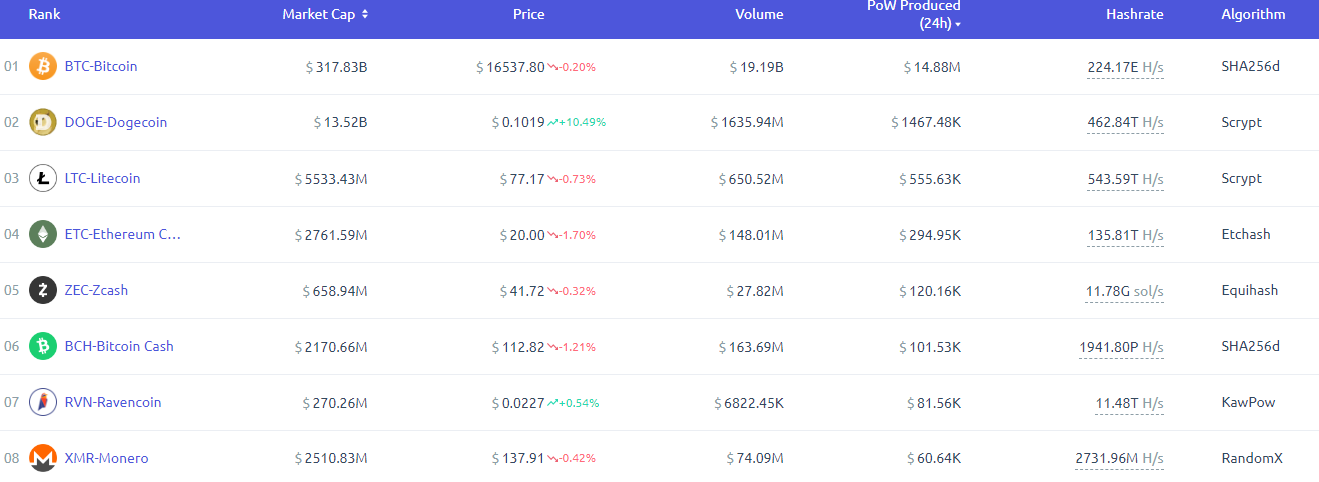Viewport: 1319px width, 482px height.
Task: Click Ethereum Classic's -1.70% price change
Action: [578, 235]
